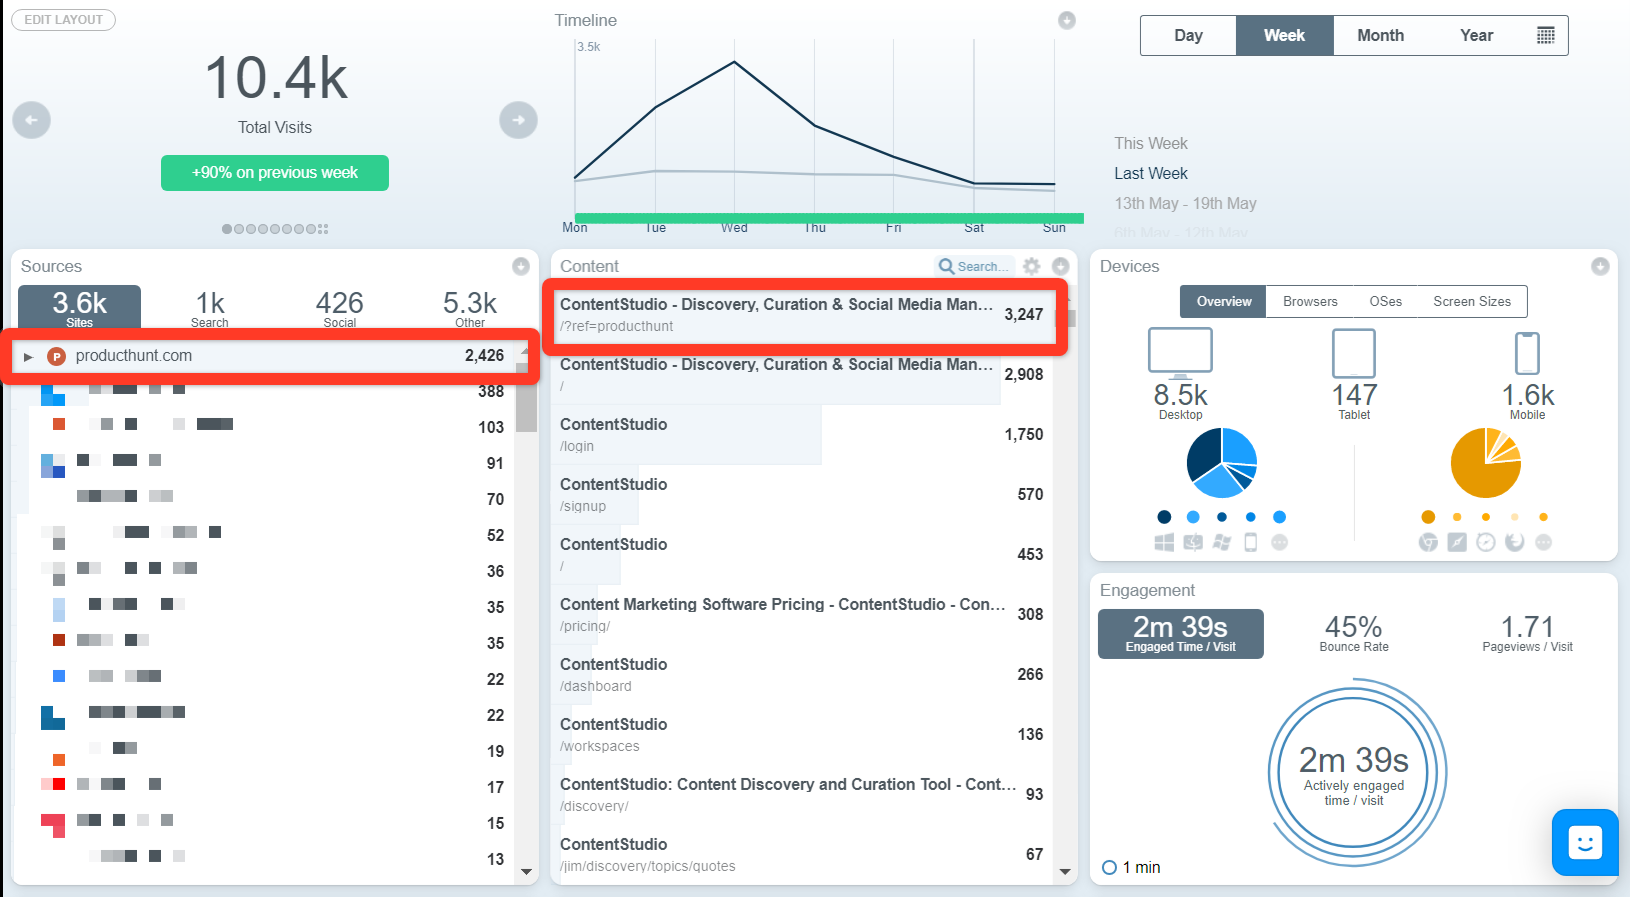Image resolution: width=1630 pixels, height=897 pixels.
Task: Select the older Windows flag OS icon
Action: 1222,542
